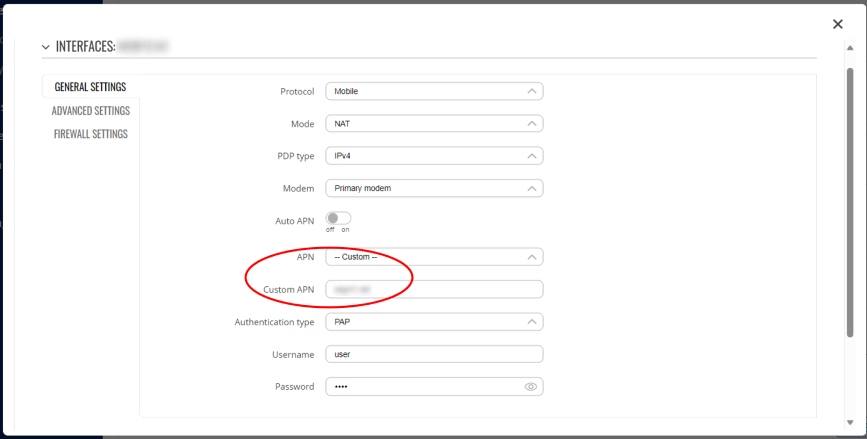Switch to the Advanced Settings tab
The height and width of the screenshot is (439, 867).
click(x=90, y=111)
